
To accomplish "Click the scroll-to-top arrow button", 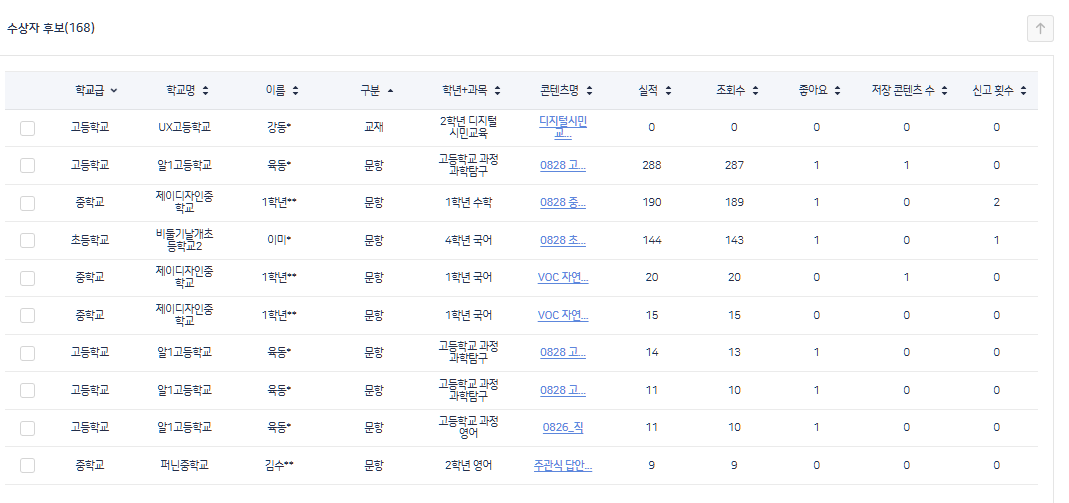I will pyautogui.click(x=1040, y=29).
